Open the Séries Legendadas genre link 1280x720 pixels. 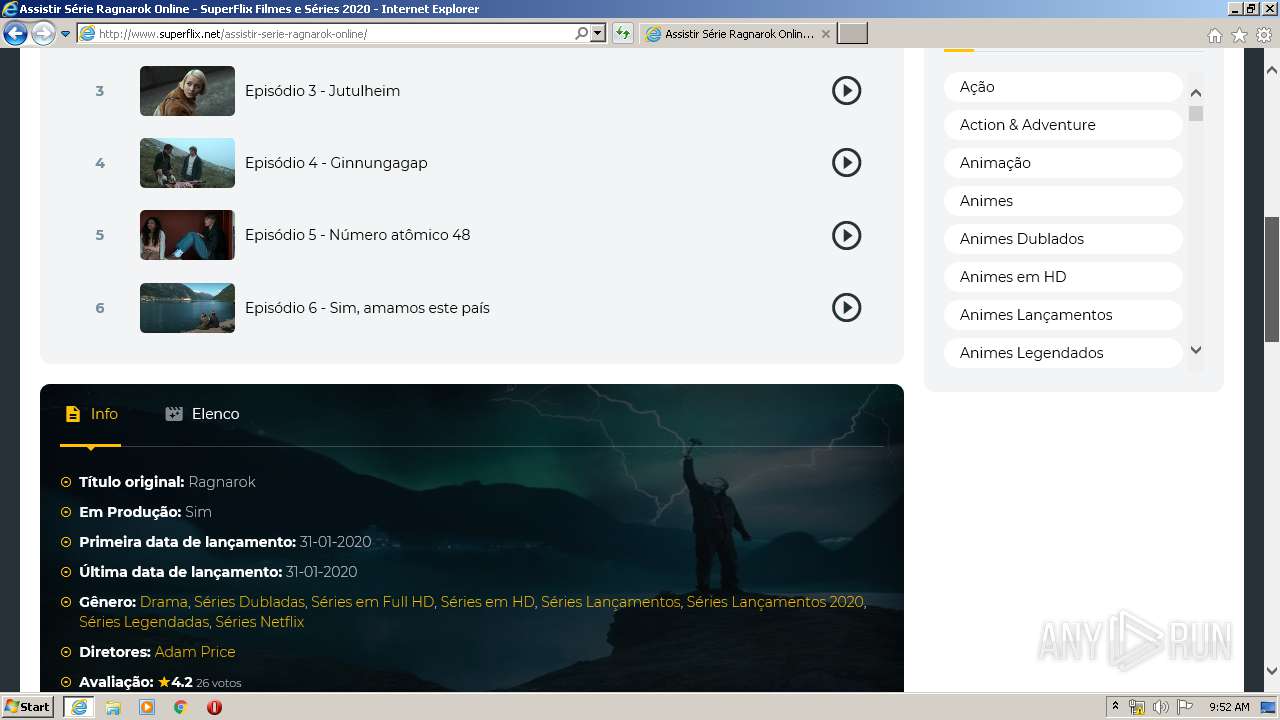coord(144,622)
